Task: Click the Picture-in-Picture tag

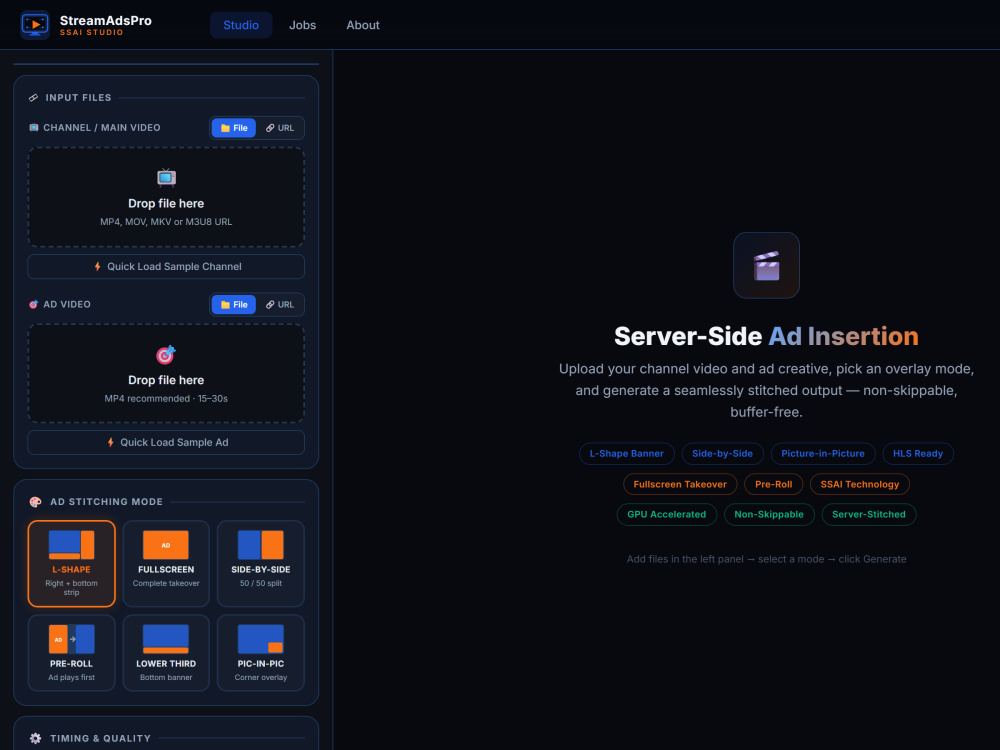Action: 823,453
